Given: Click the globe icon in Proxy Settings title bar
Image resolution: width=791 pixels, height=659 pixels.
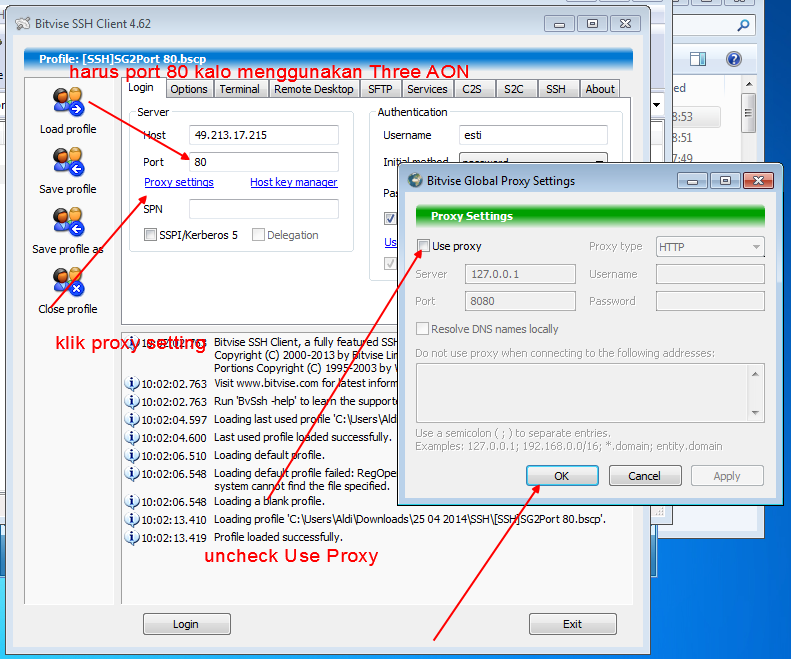Looking at the screenshot, I should point(415,180).
